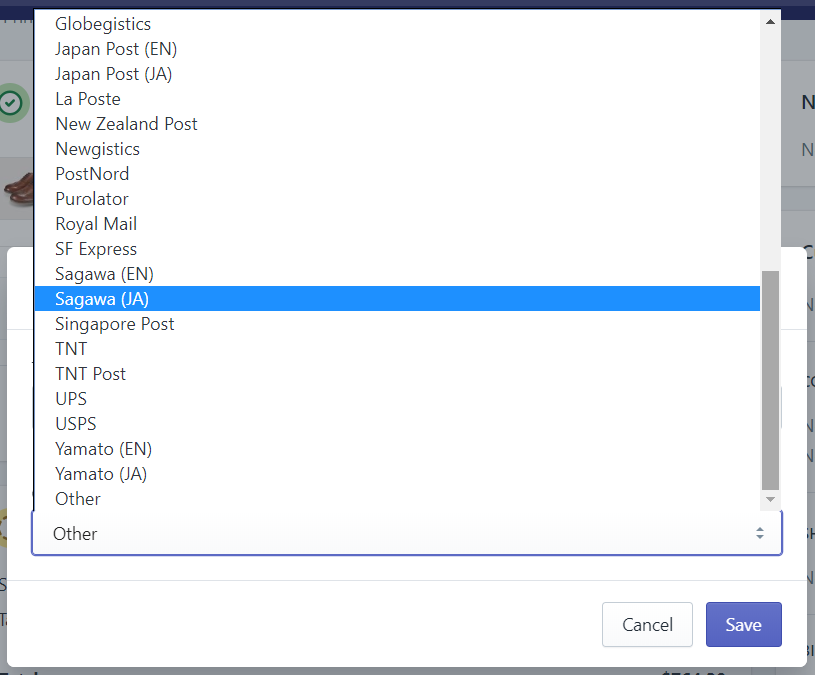Click the dropdown list scrollbar thumb

point(770,380)
